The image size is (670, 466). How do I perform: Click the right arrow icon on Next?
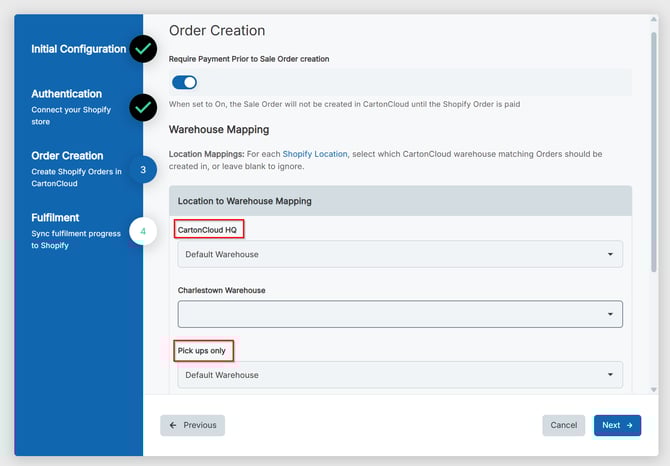(630, 425)
